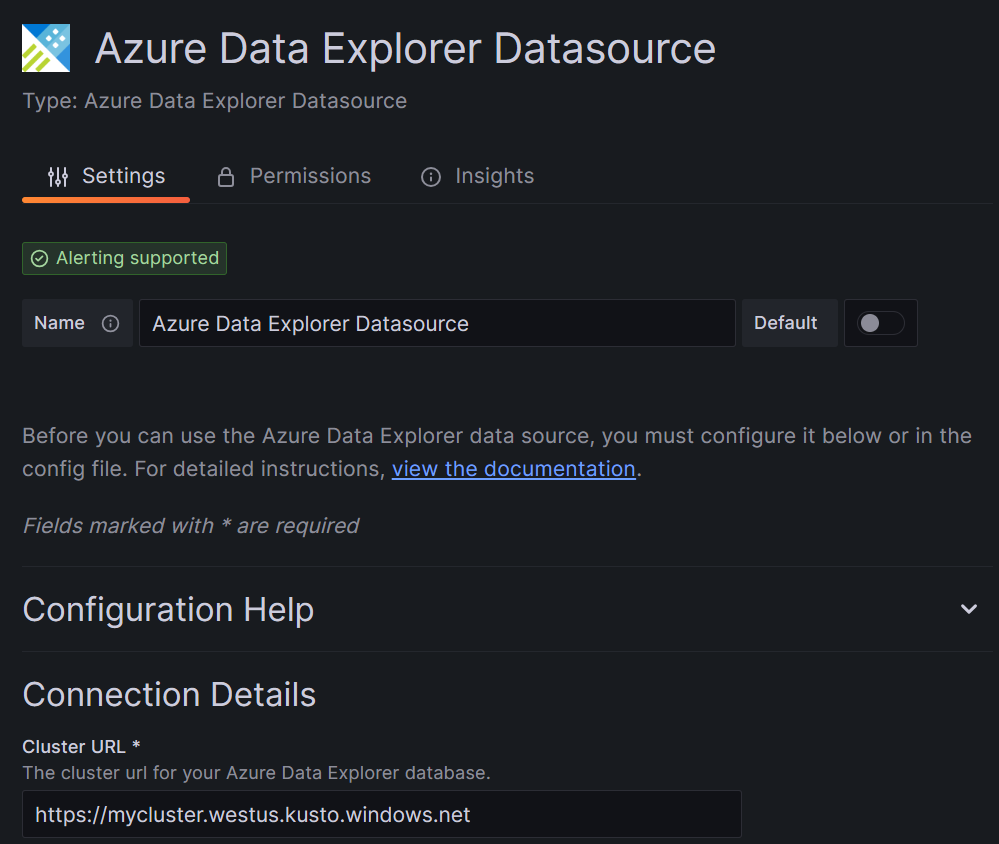Screen dimensions: 999x844
Task: Click the info icon beside Insights
Action: (430, 176)
